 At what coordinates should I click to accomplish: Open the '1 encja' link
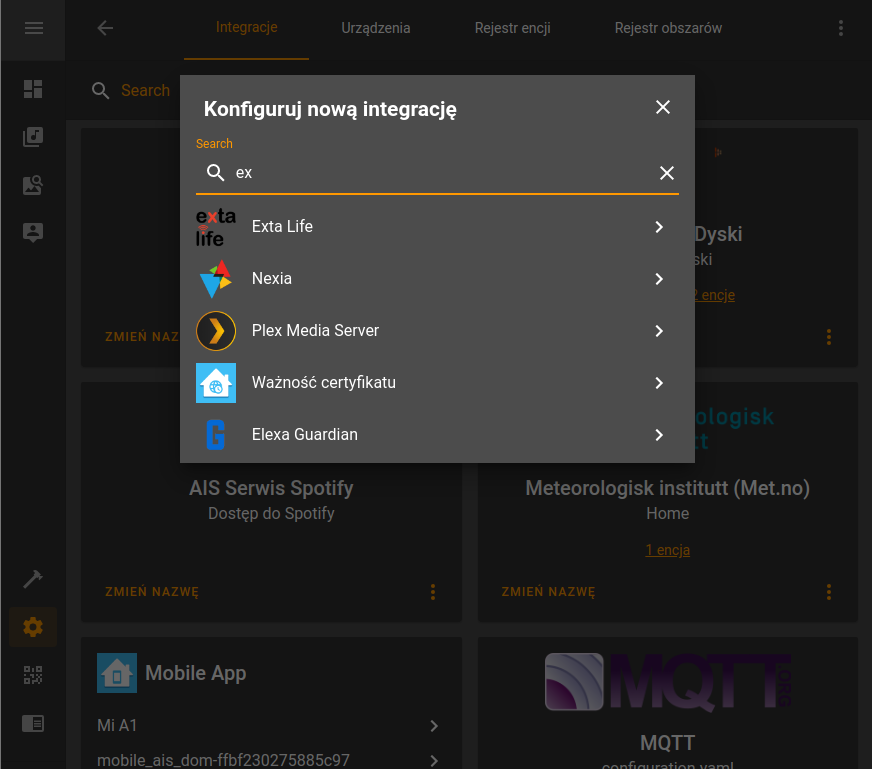click(x=667, y=550)
